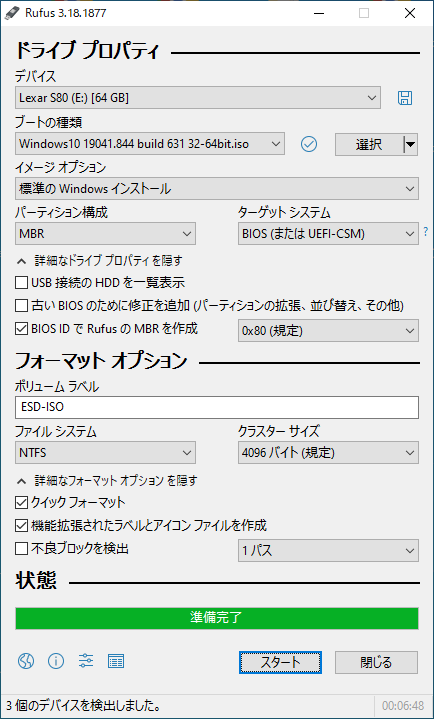This screenshot has height=719, width=434.
Task: Click the checksum checkmark circle icon
Action: click(x=309, y=144)
